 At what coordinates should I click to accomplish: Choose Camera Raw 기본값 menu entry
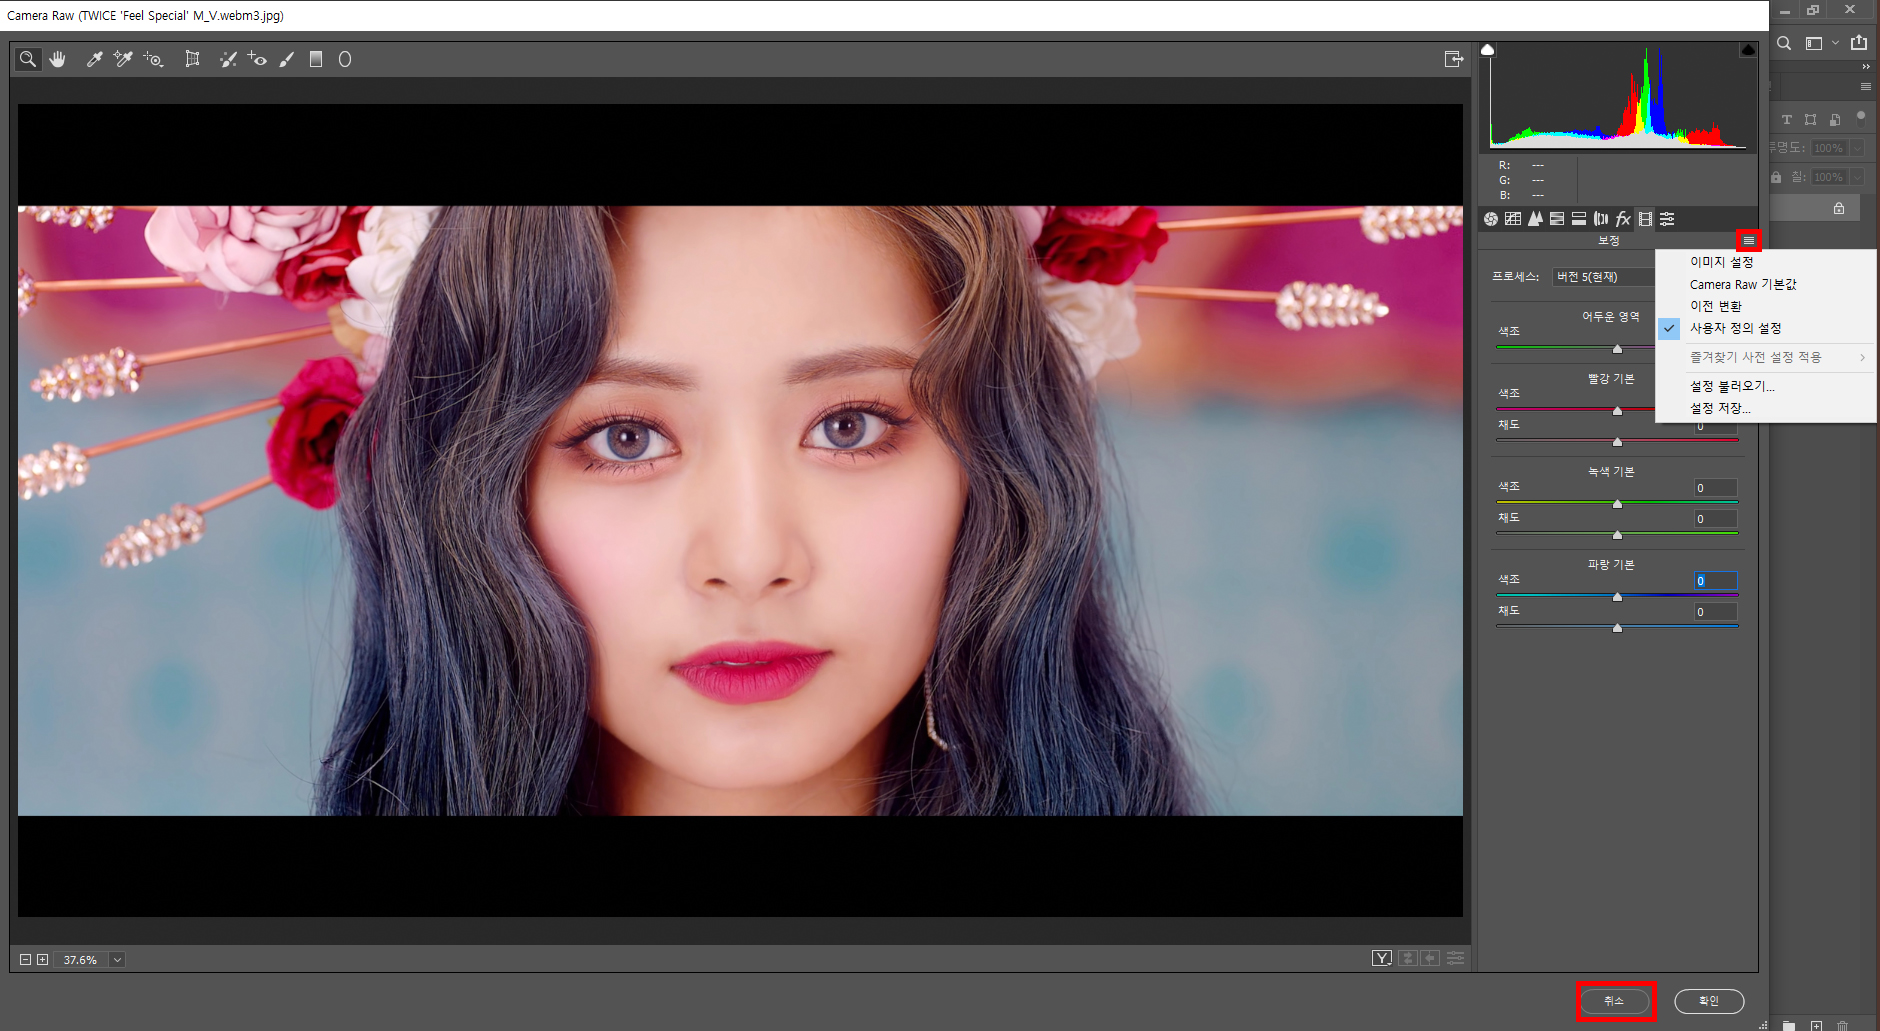pos(1743,284)
